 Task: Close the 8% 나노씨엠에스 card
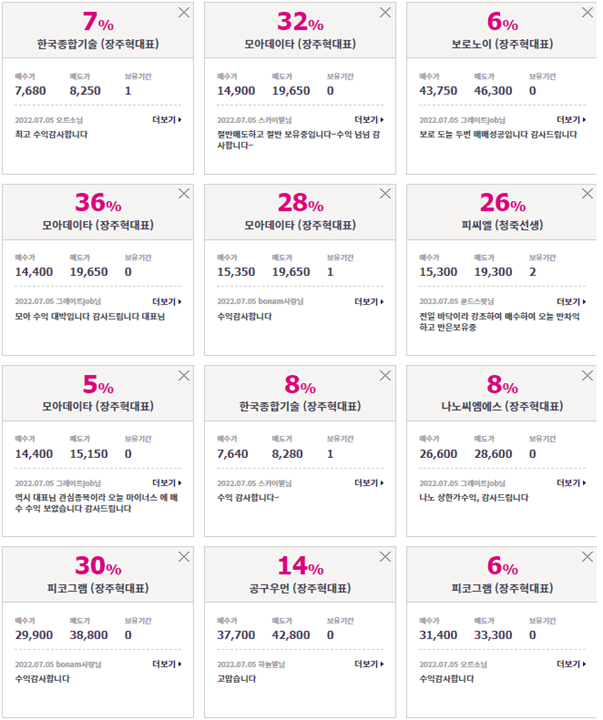(587, 375)
